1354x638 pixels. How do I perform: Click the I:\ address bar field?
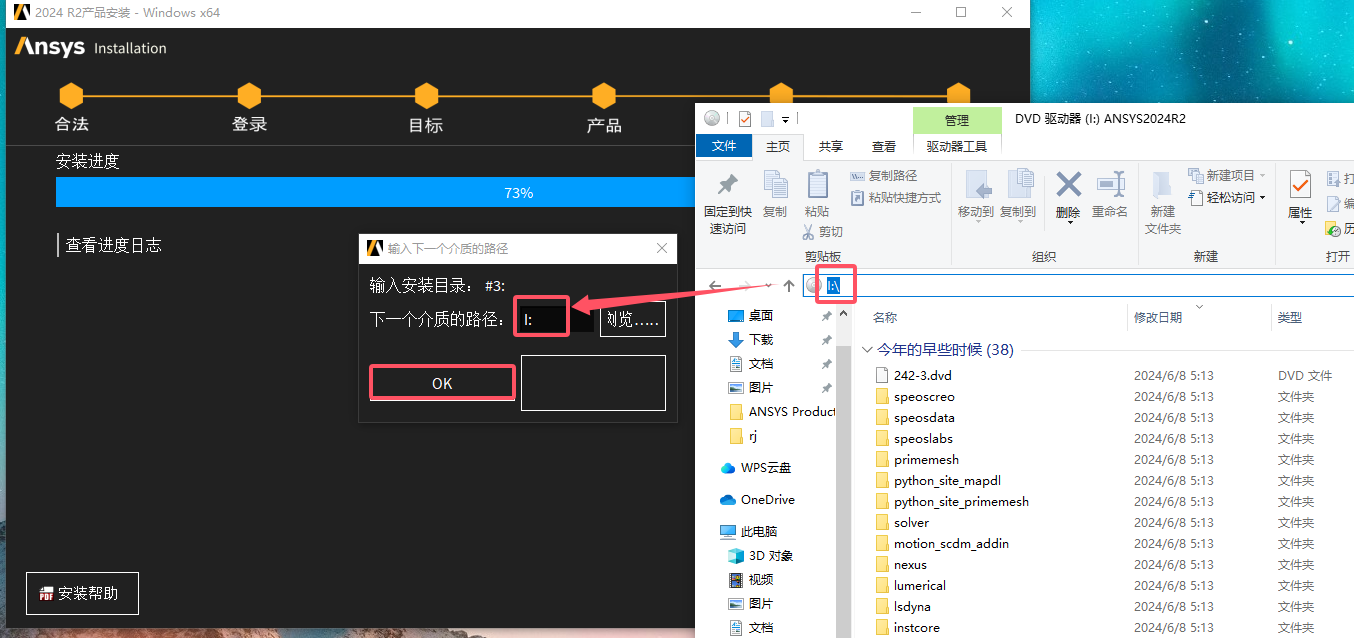(x=900, y=285)
